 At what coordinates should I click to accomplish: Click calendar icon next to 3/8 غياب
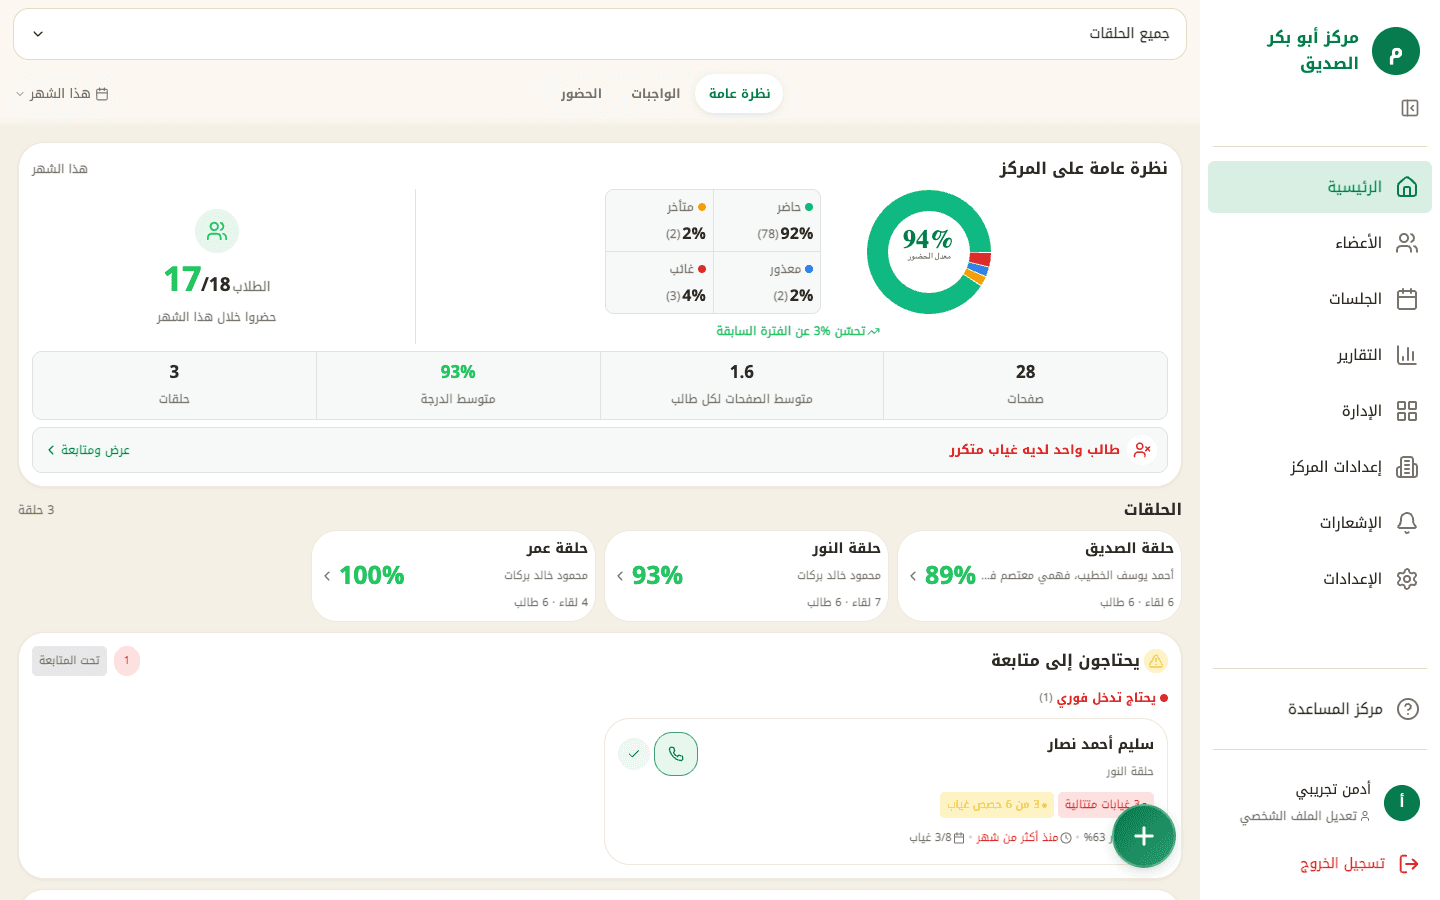pyautogui.click(x=959, y=838)
